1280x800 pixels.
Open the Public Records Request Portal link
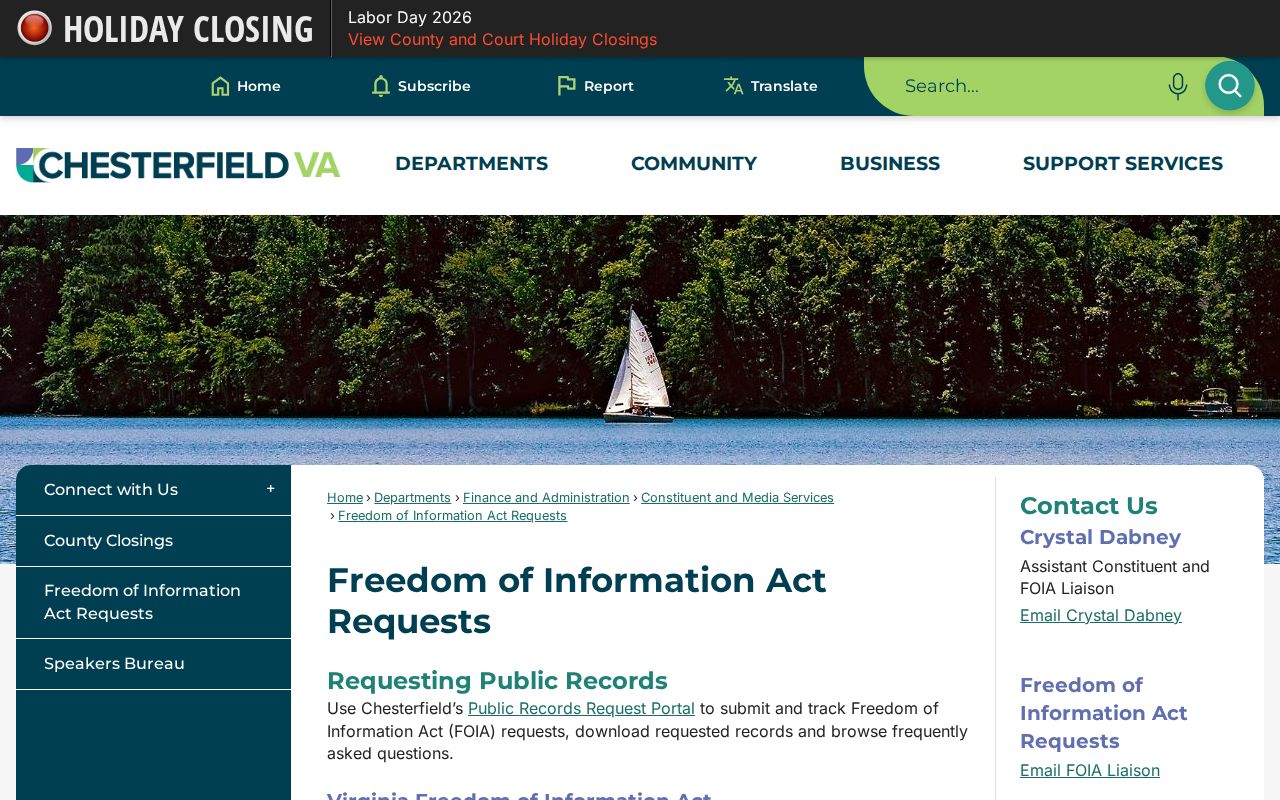[581, 708]
